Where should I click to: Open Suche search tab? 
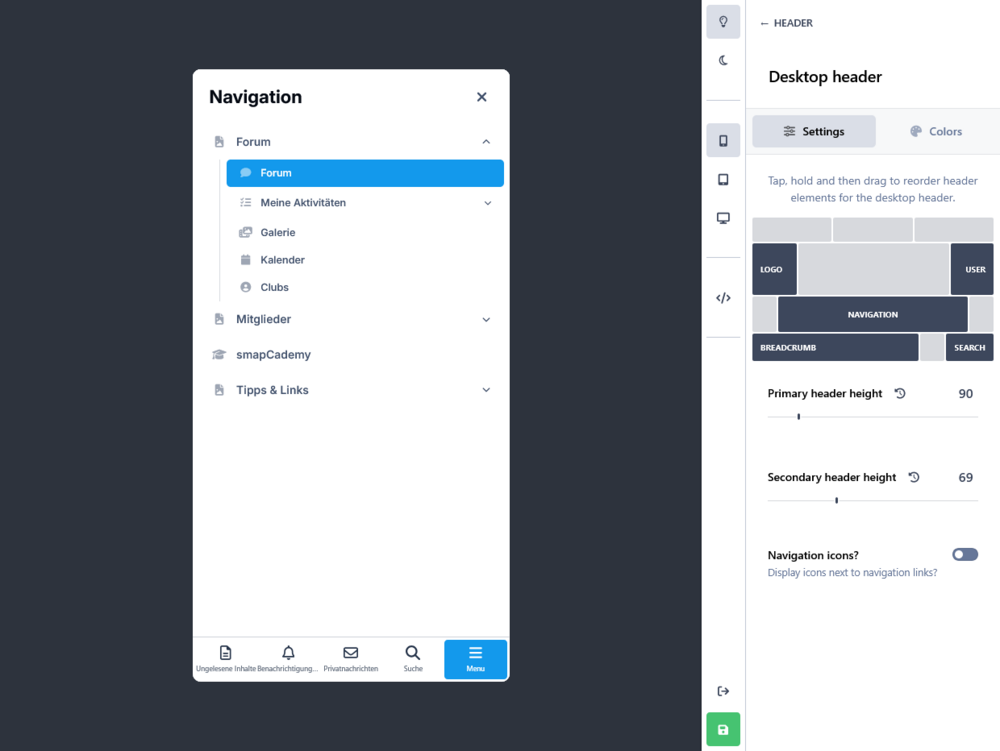pyautogui.click(x=413, y=659)
